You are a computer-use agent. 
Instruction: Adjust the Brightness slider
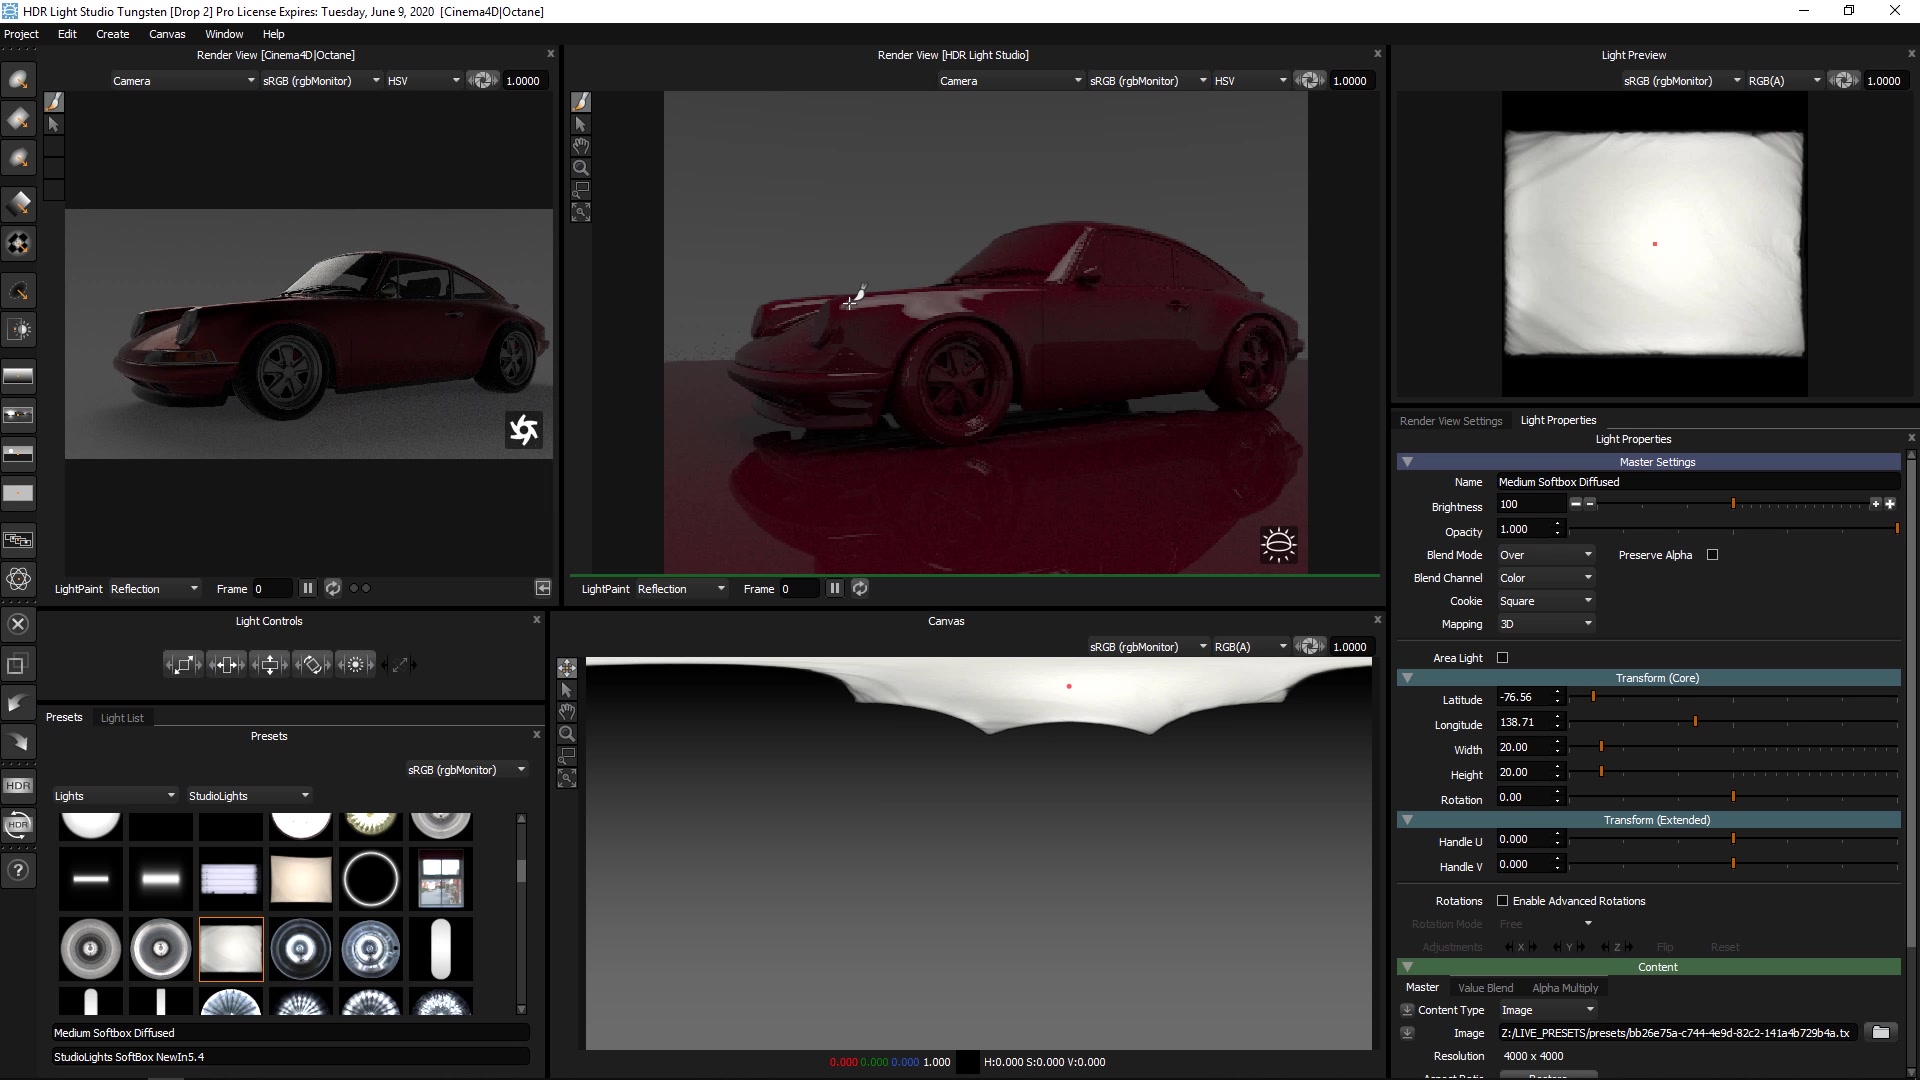click(x=1732, y=504)
